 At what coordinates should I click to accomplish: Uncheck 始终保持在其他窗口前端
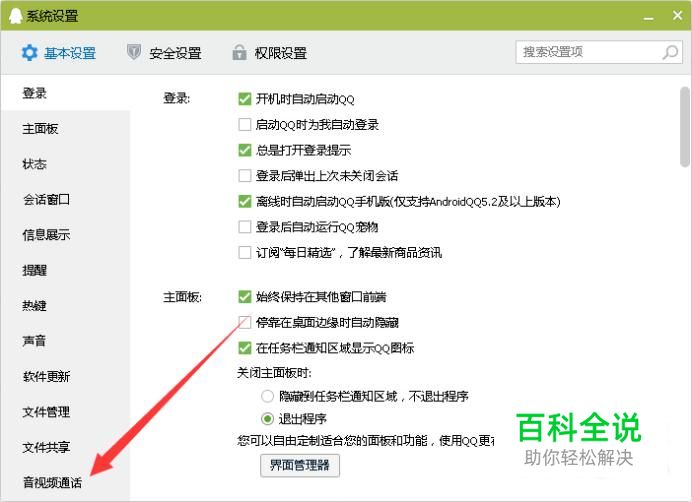(244, 297)
